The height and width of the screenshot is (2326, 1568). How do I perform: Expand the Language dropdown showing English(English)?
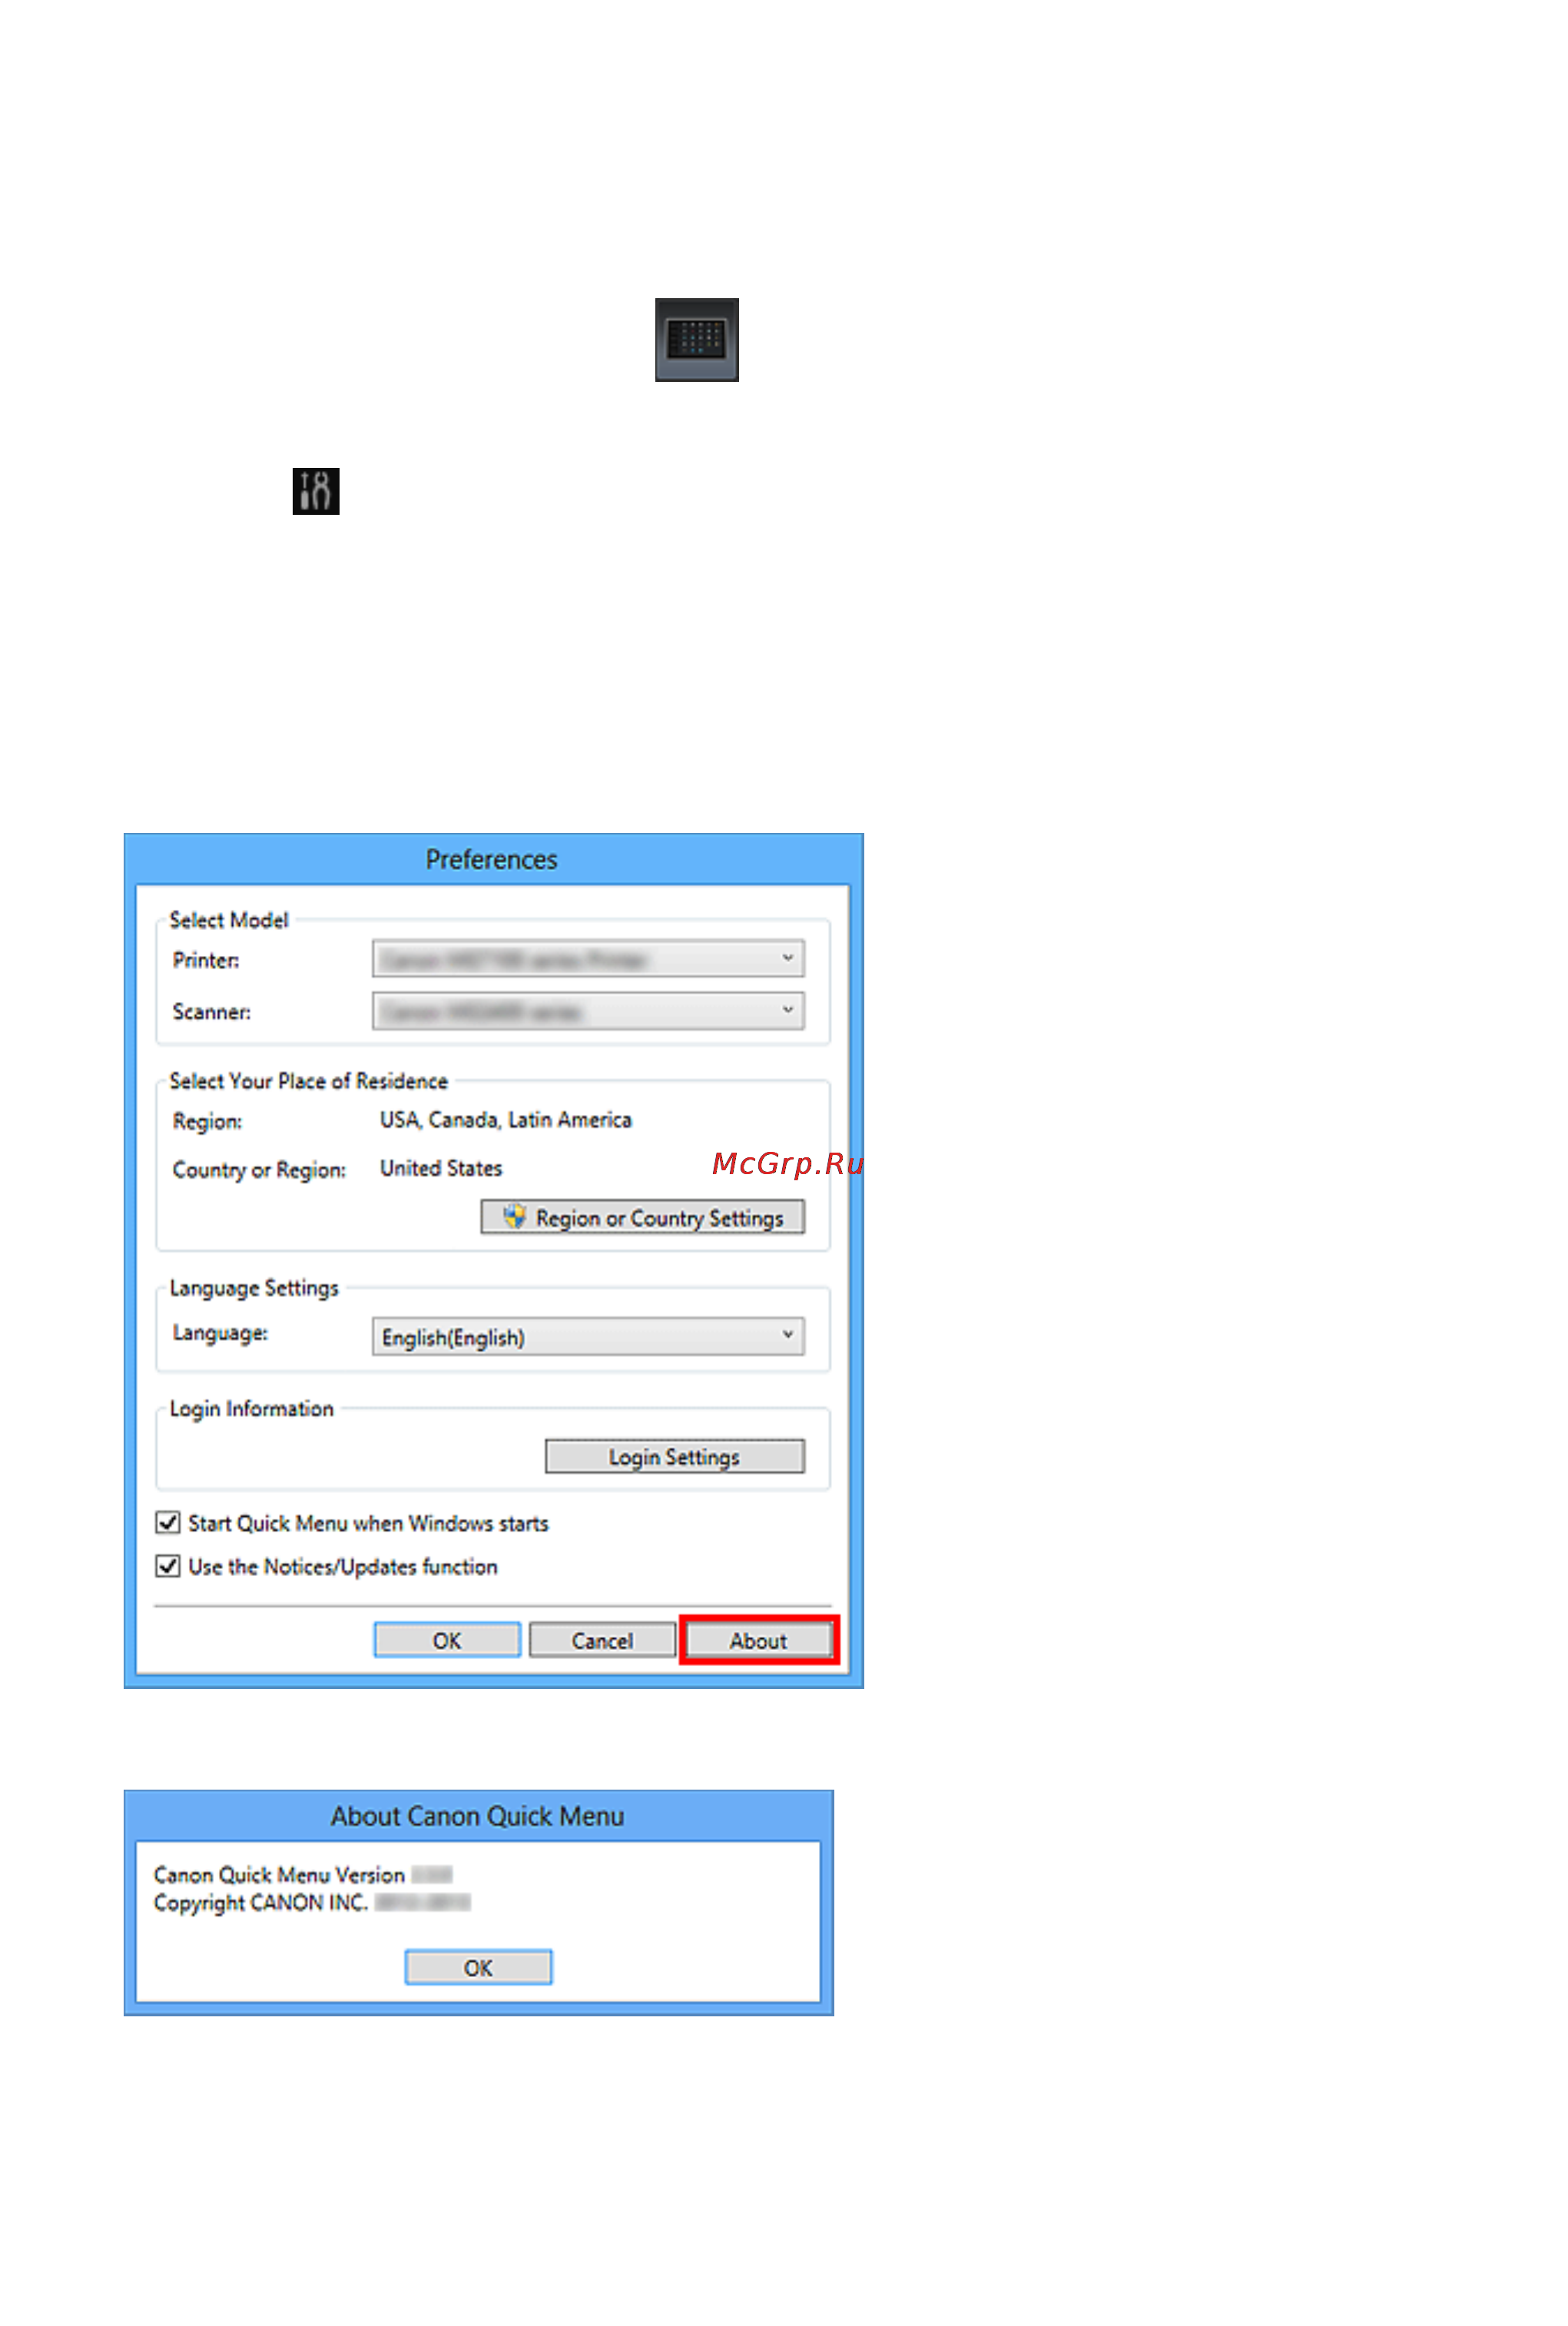[588, 1336]
